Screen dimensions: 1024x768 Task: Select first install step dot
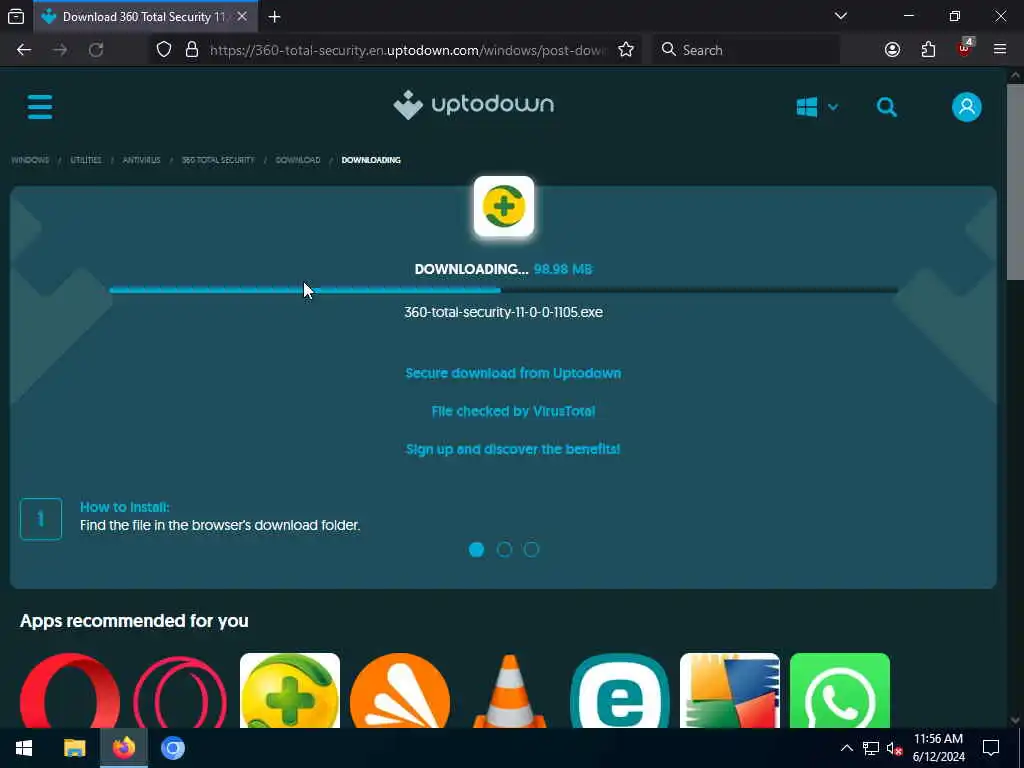pos(477,550)
